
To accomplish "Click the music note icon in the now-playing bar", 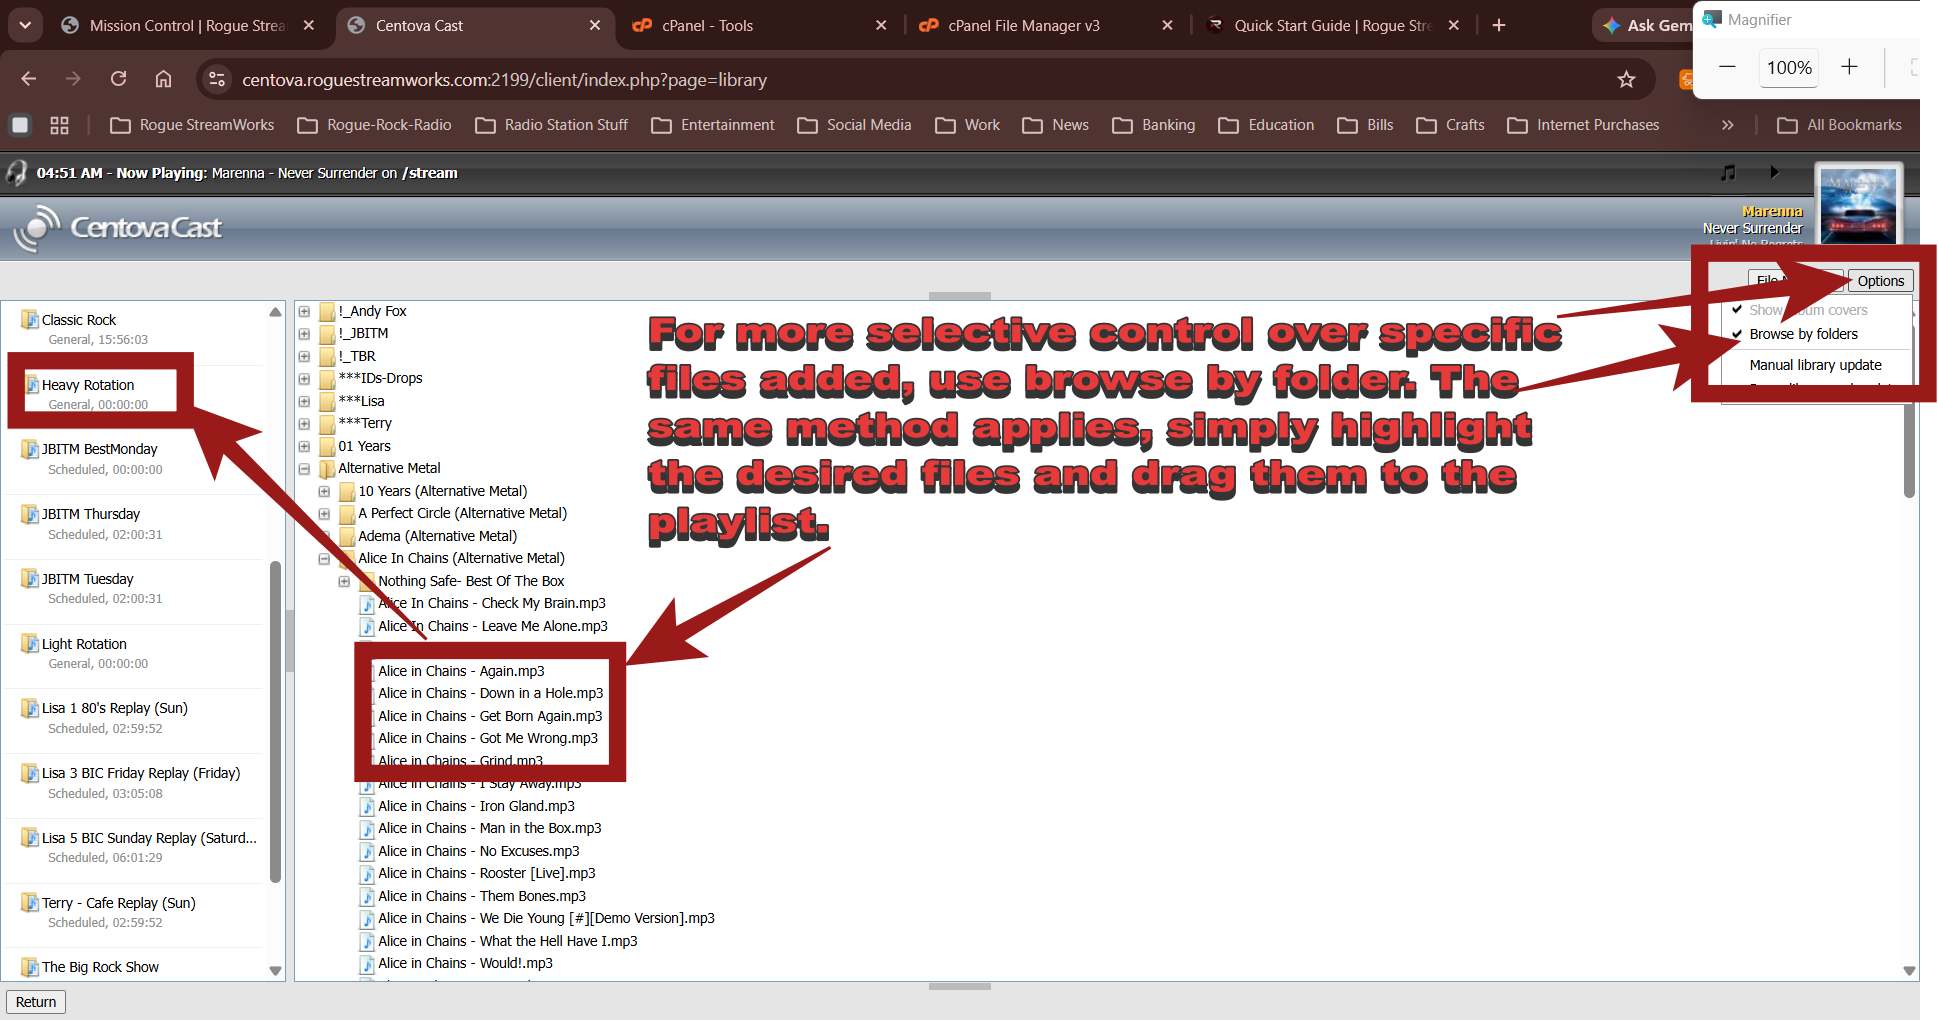I will point(1728,173).
